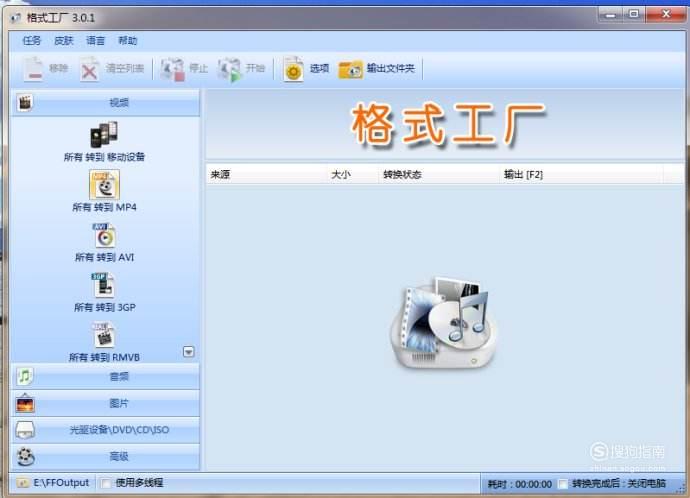The height and width of the screenshot is (498, 690).
Task: Click the 所有 转到 移动设备 label
Action: (104, 157)
